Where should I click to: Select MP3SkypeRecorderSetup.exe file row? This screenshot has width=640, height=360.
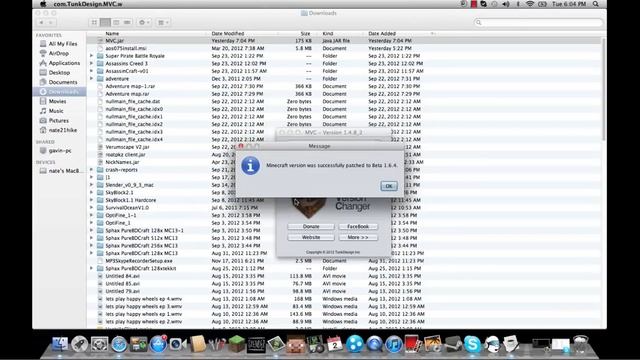pos(344,261)
